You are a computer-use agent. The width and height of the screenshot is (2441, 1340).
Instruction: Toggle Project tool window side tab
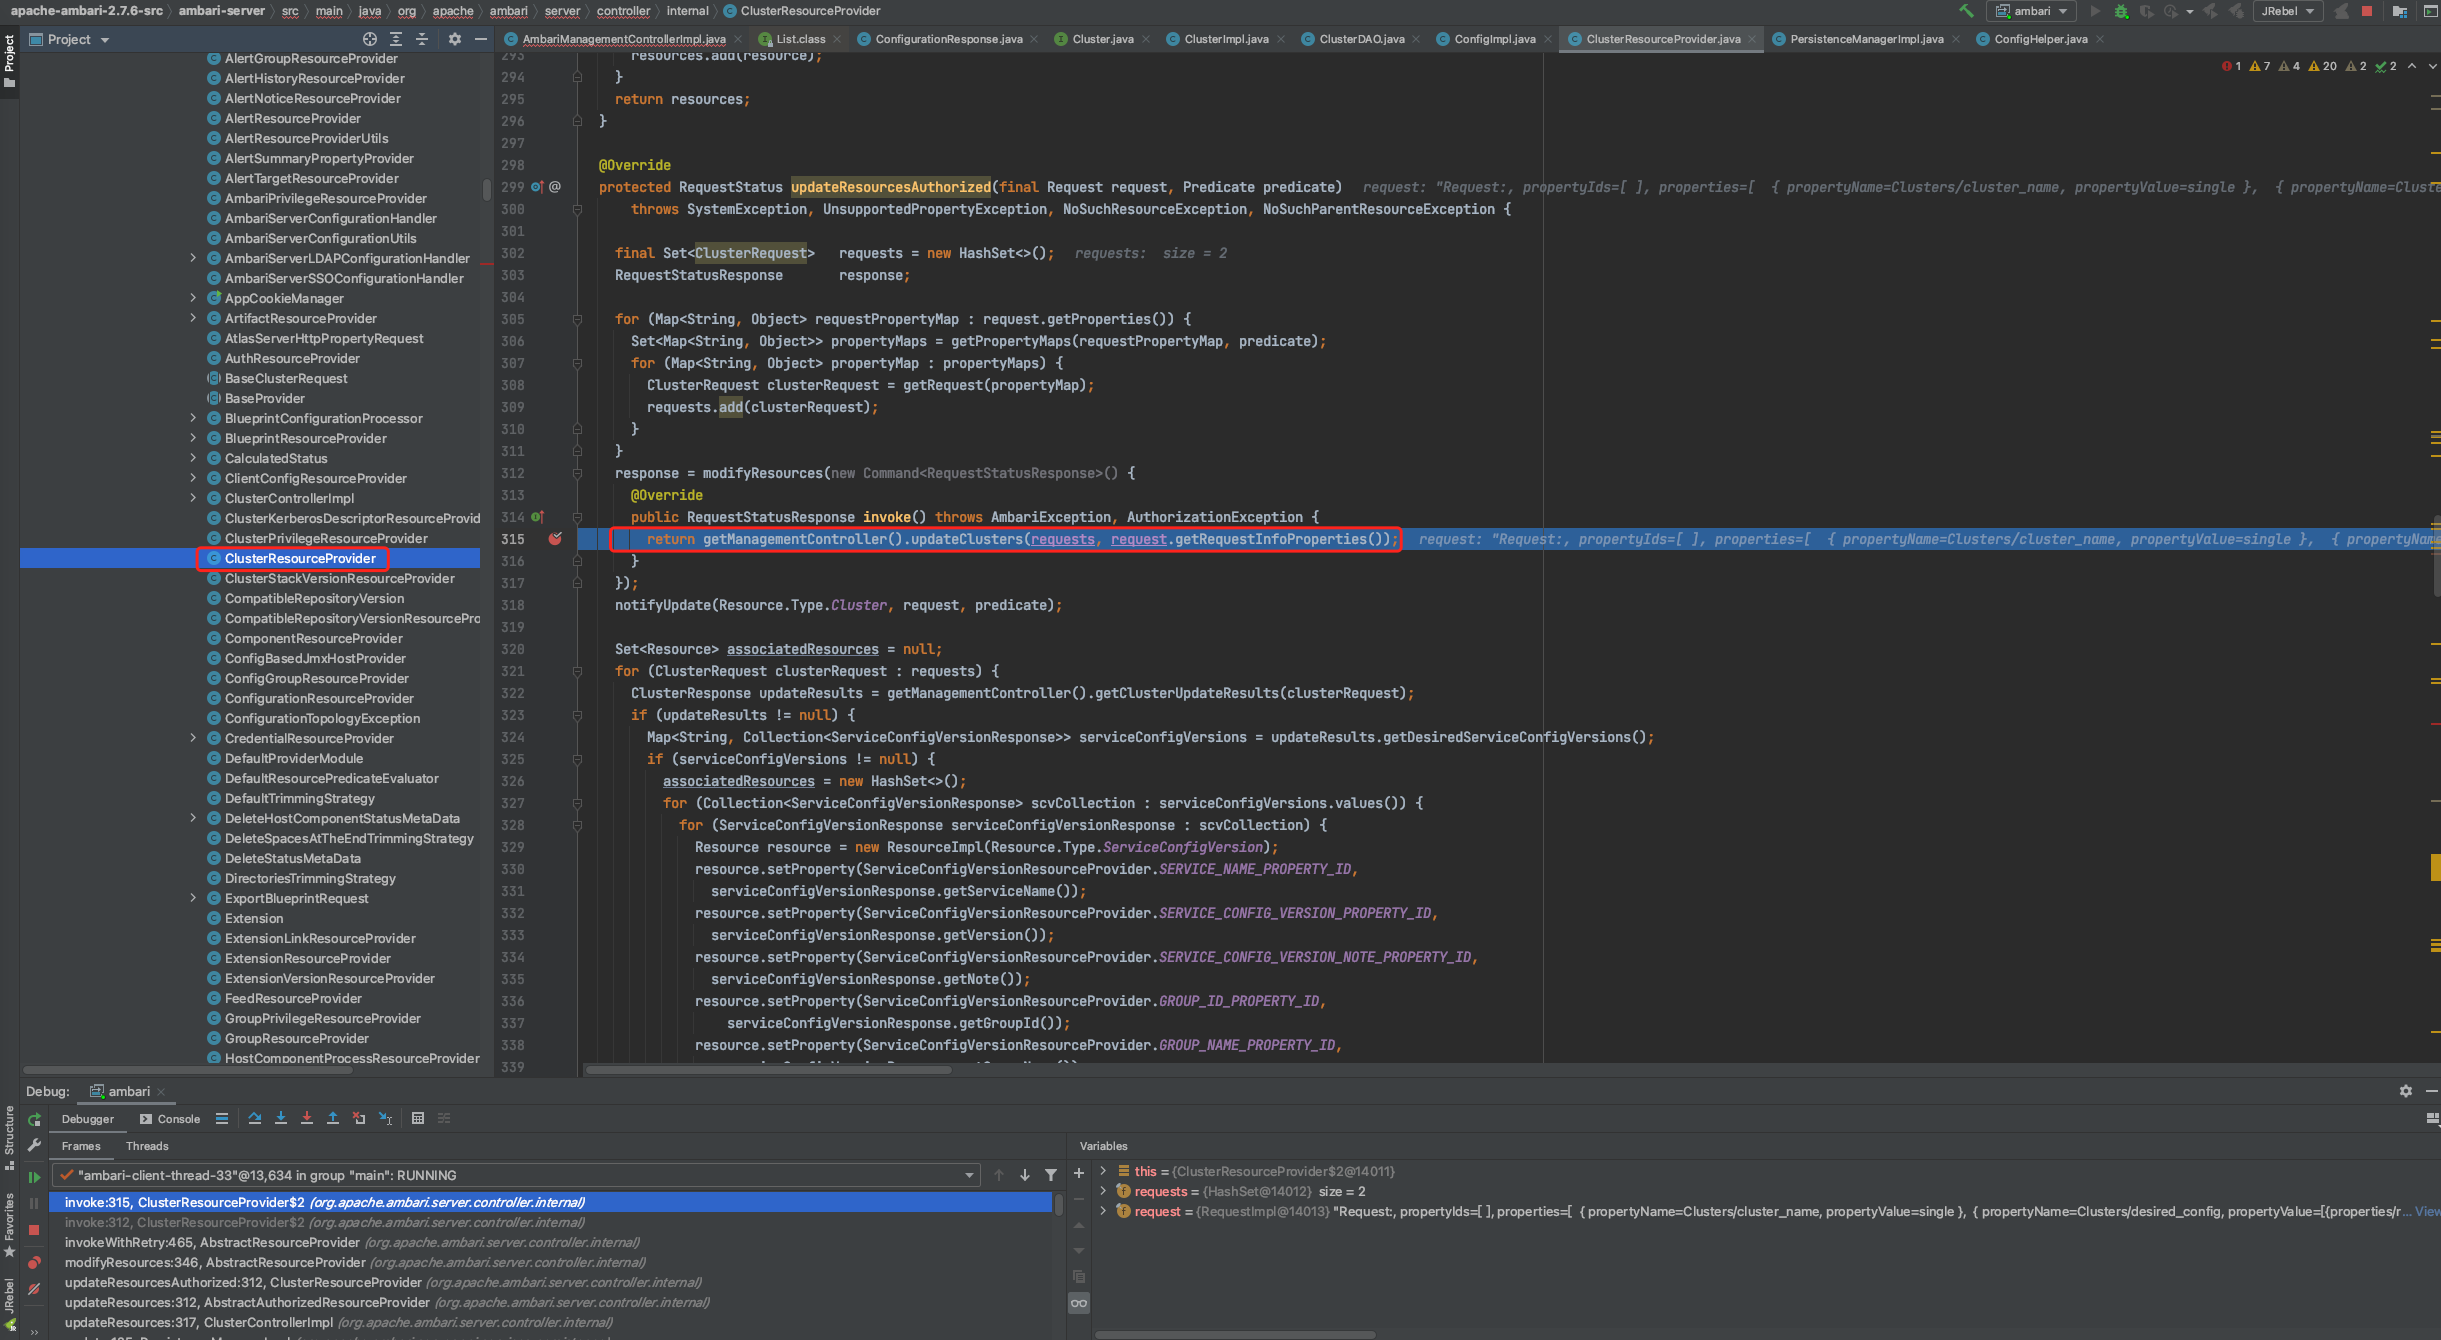(9, 60)
